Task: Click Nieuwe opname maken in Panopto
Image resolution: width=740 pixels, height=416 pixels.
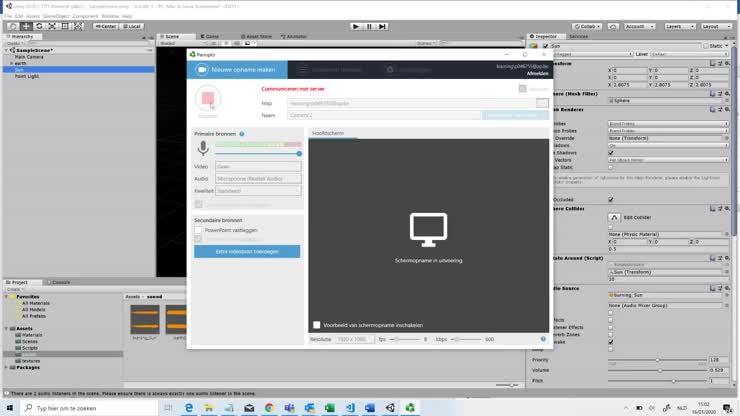Action: click(x=237, y=69)
